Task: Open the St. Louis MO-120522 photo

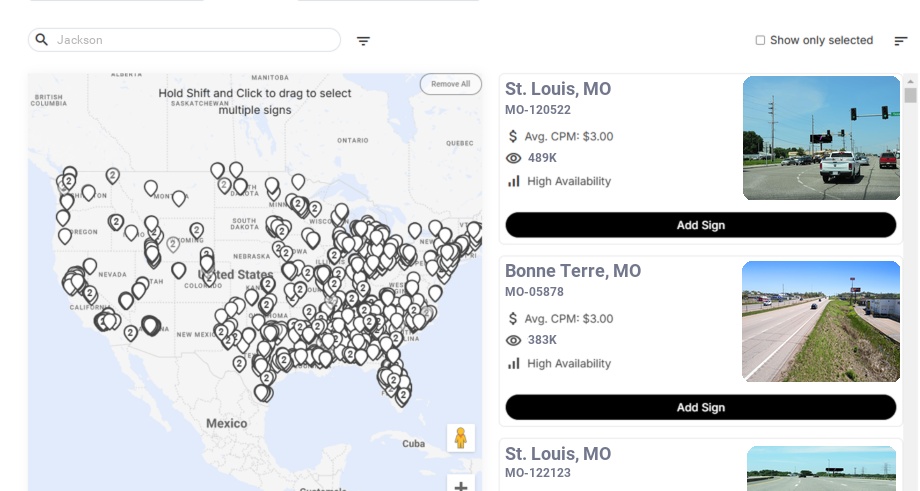Action: 821,138
